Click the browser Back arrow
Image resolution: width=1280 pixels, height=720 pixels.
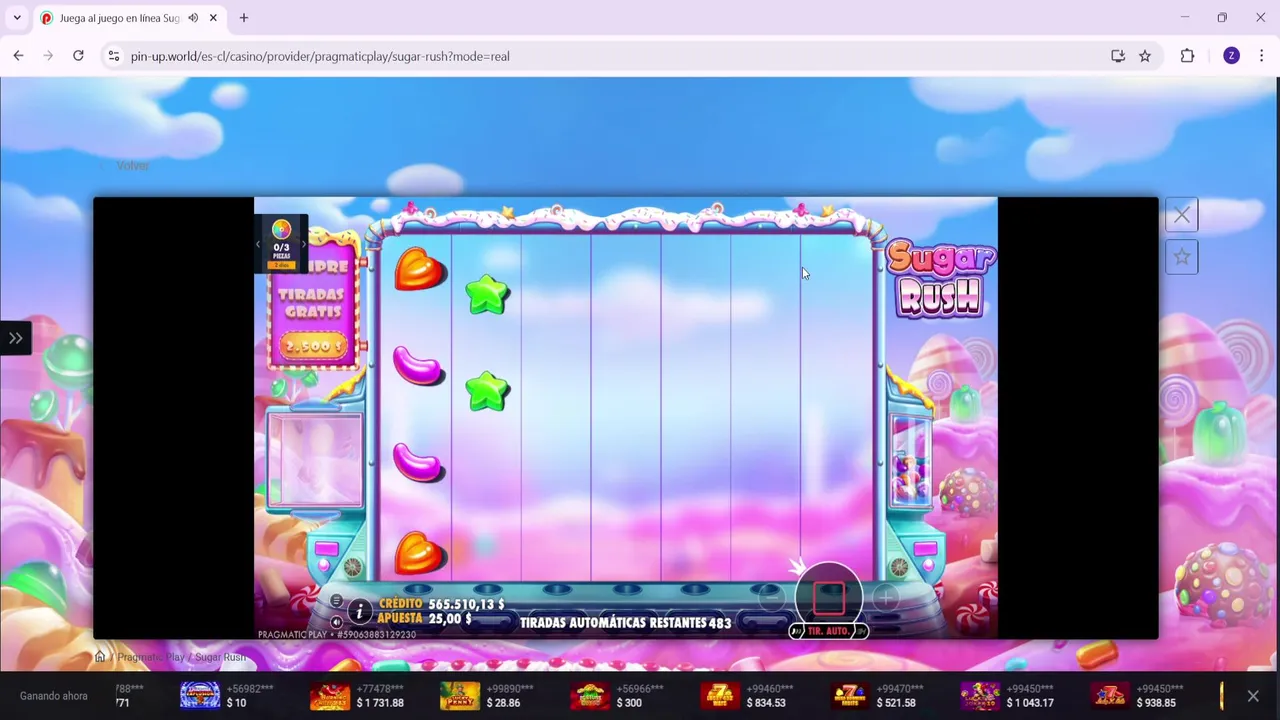click(x=18, y=56)
